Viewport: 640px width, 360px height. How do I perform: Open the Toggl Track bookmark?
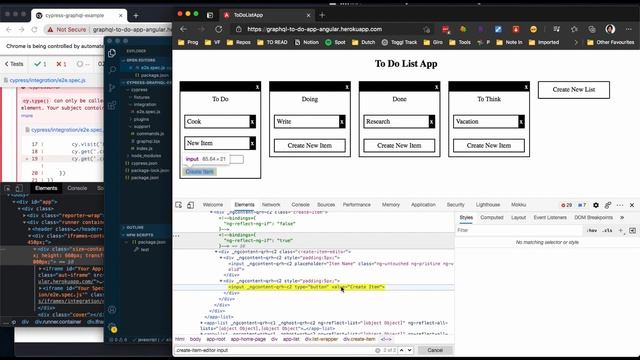pyautogui.click(x=400, y=42)
